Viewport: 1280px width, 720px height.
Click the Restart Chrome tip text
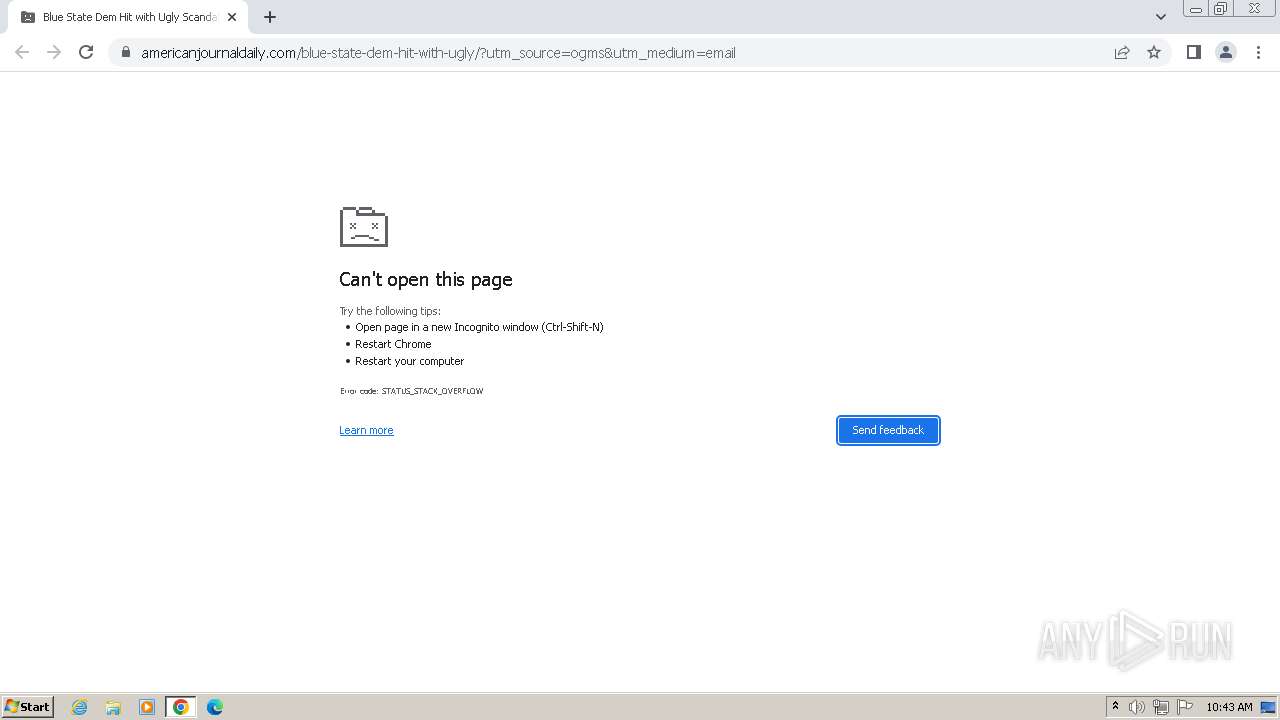(x=393, y=344)
